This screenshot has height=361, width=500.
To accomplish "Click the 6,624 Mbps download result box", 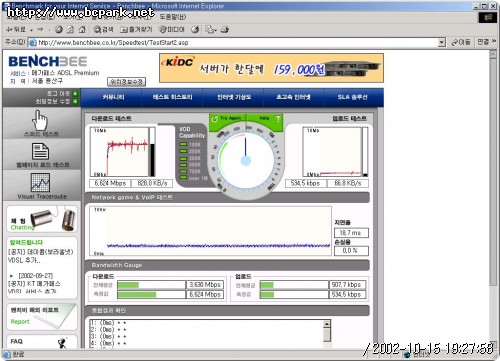I will [110, 183].
